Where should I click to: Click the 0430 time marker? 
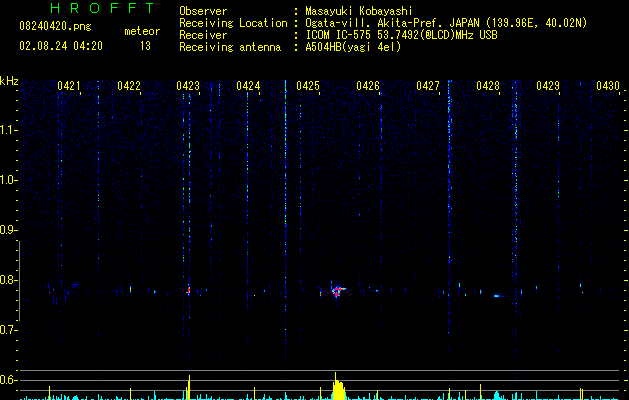pyautogui.click(x=608, y=85)
